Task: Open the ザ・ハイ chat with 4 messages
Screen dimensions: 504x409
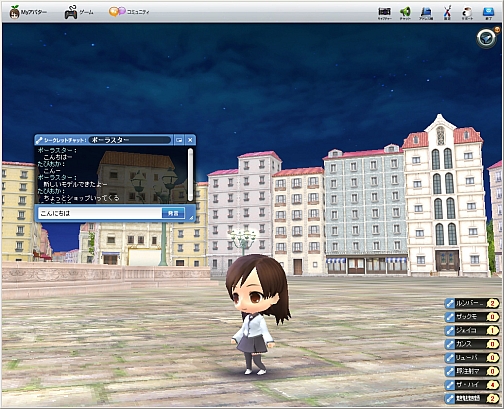Action: pyautogui.click(x=472, y=385)
